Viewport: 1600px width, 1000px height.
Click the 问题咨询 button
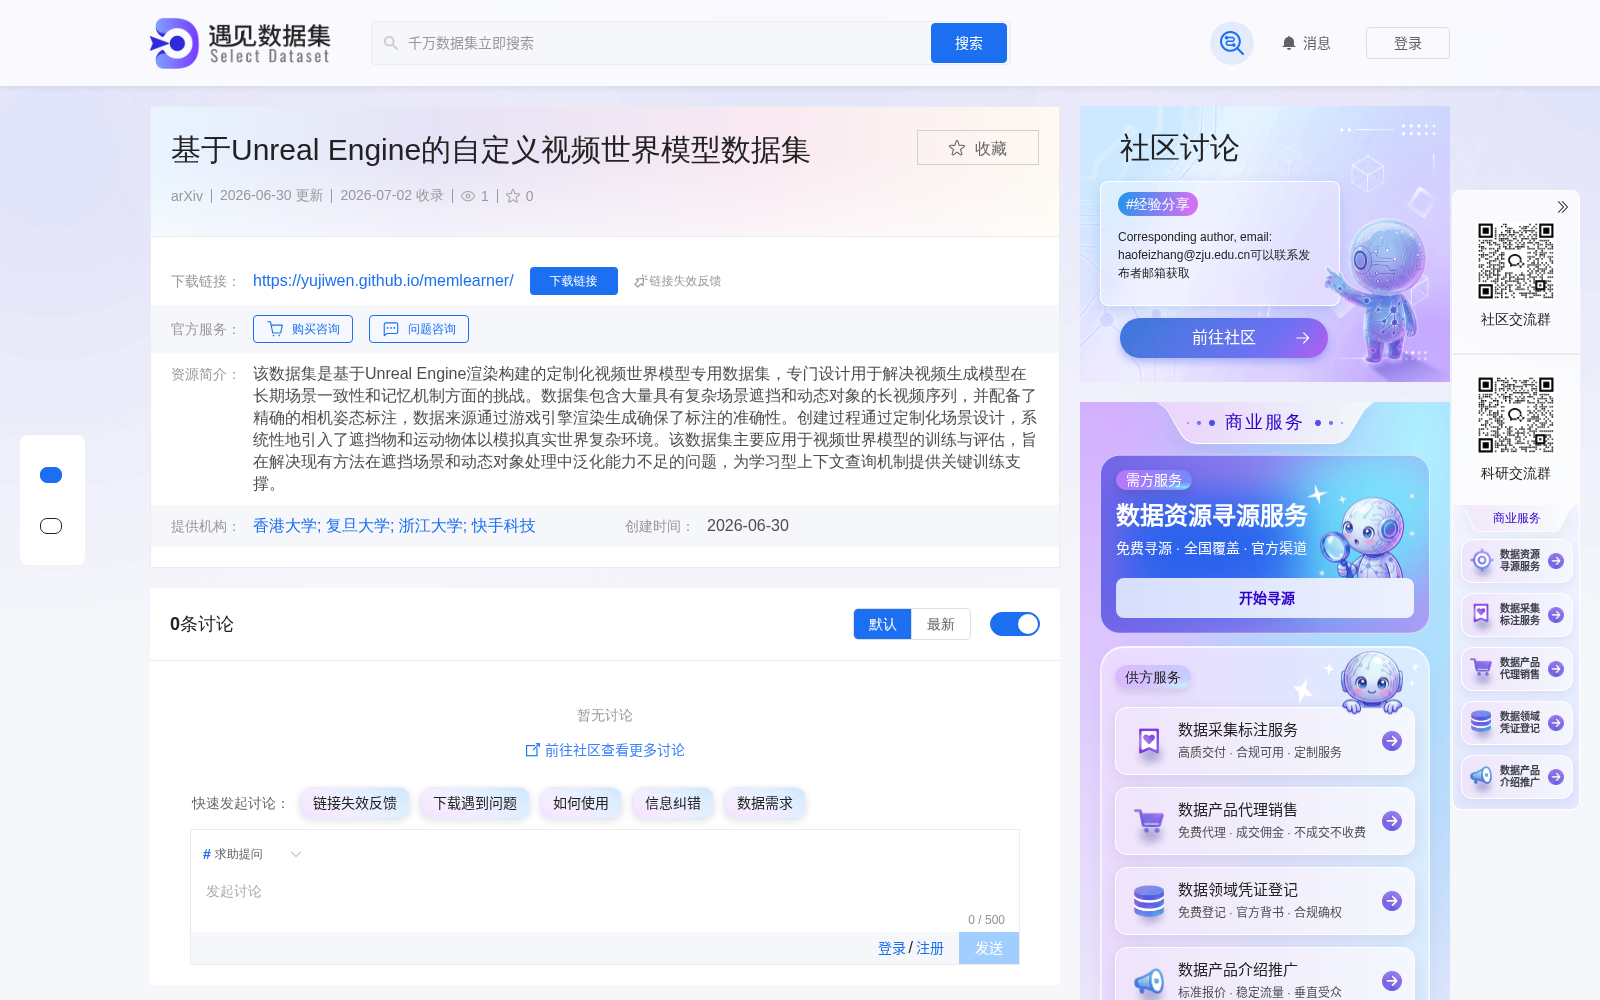click(x=419, y=329)
